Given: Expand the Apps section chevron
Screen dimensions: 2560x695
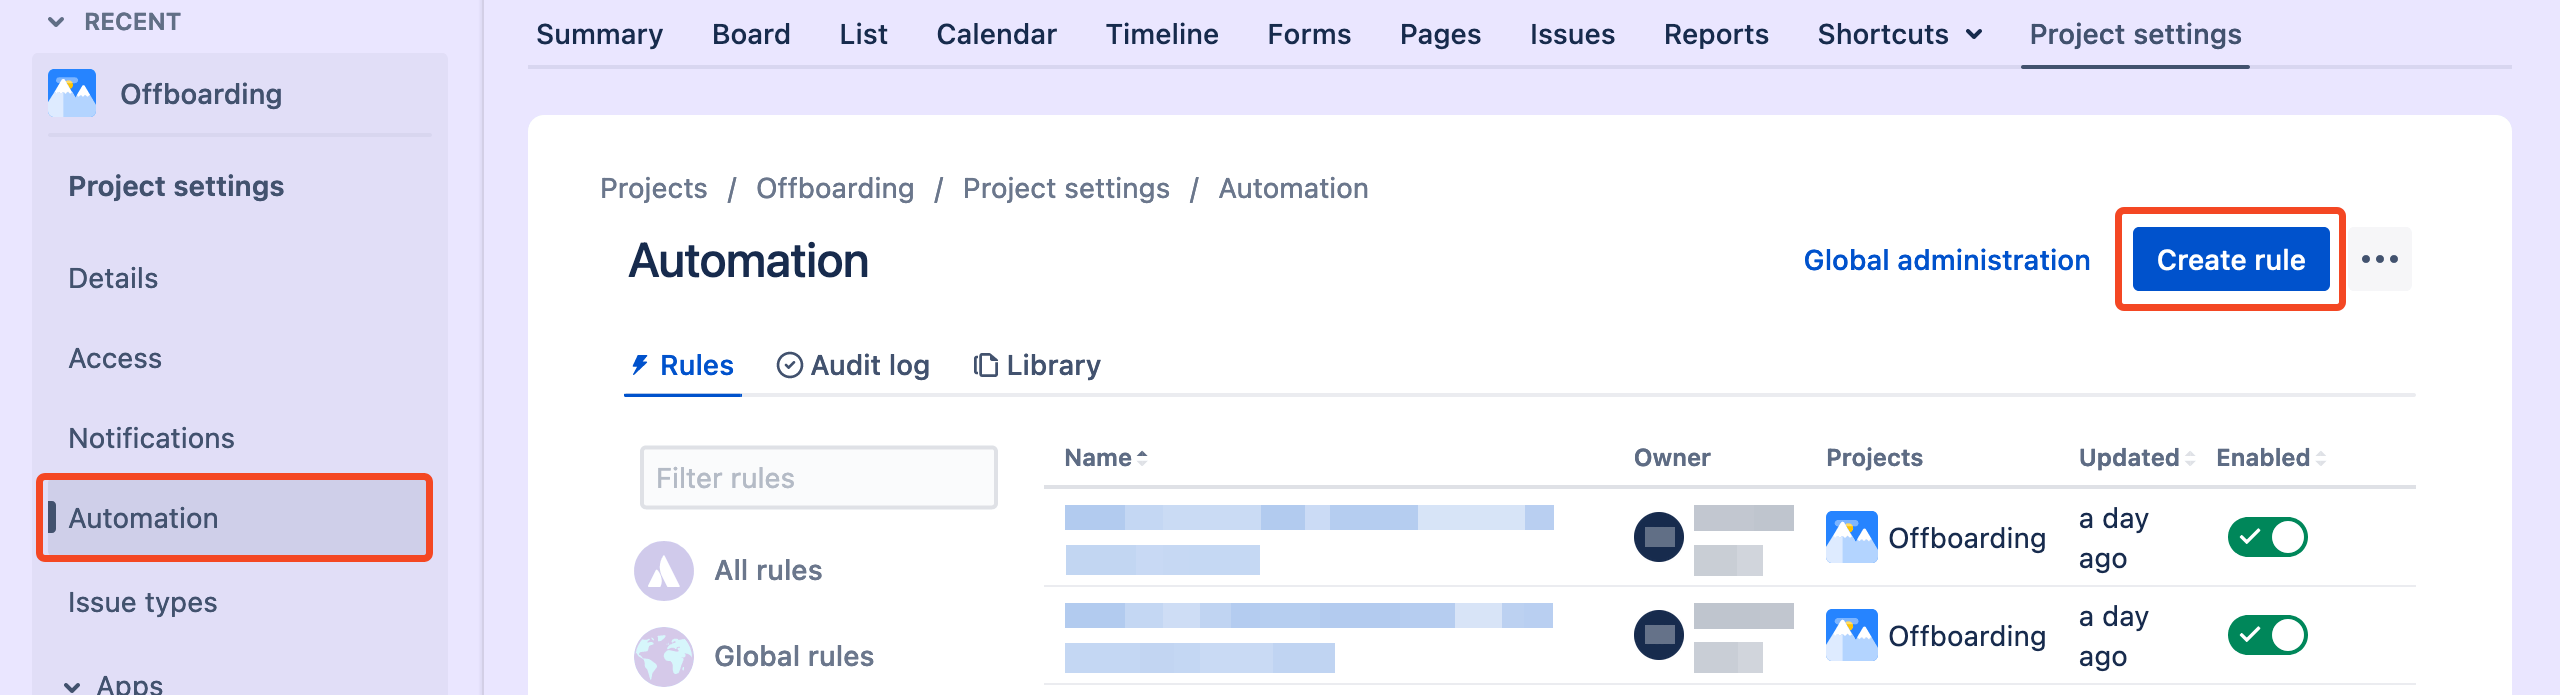Looking at the screenshot, I should (72, 686).
